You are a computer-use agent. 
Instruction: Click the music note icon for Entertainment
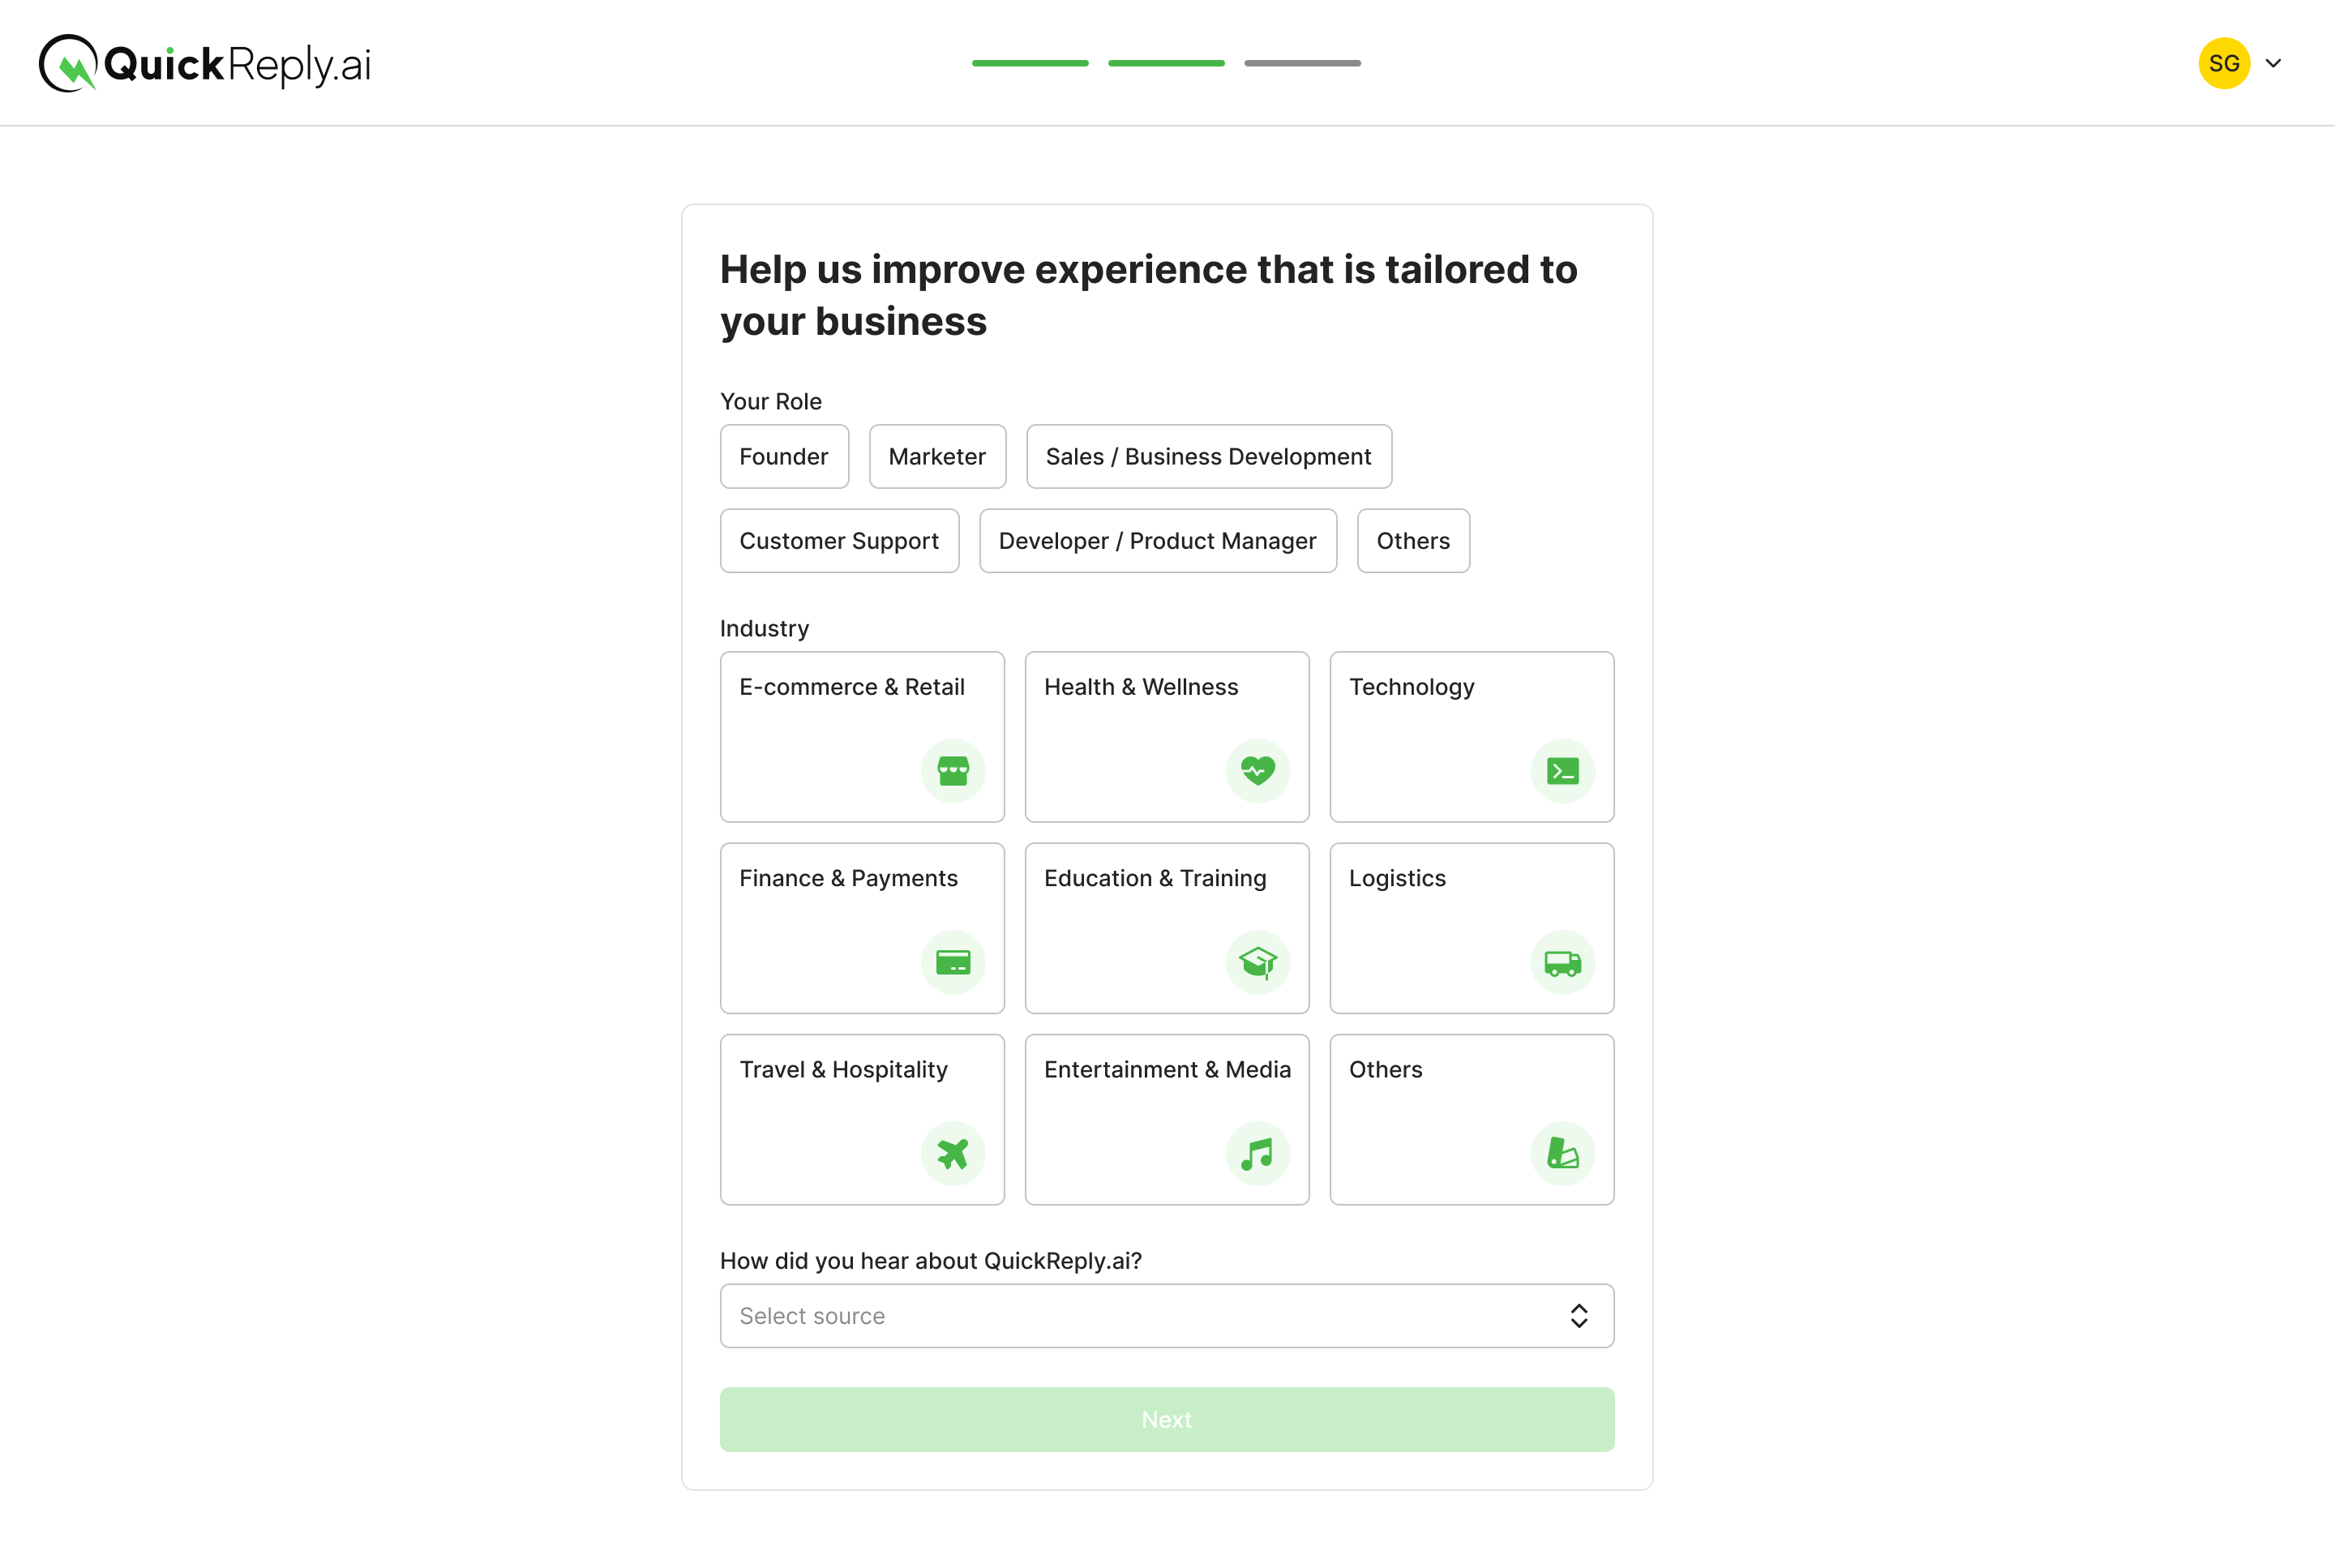1257,1153
